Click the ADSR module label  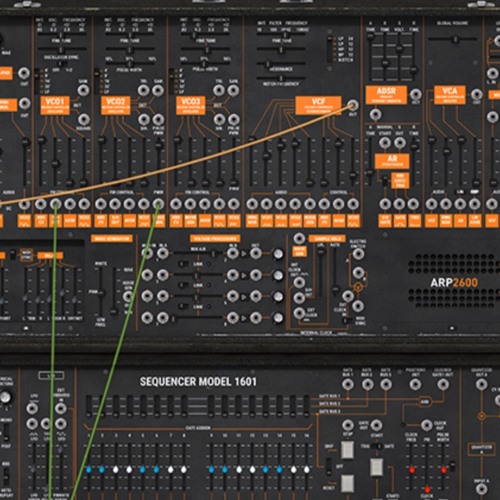pyautogui.click(x=386, y=95)
